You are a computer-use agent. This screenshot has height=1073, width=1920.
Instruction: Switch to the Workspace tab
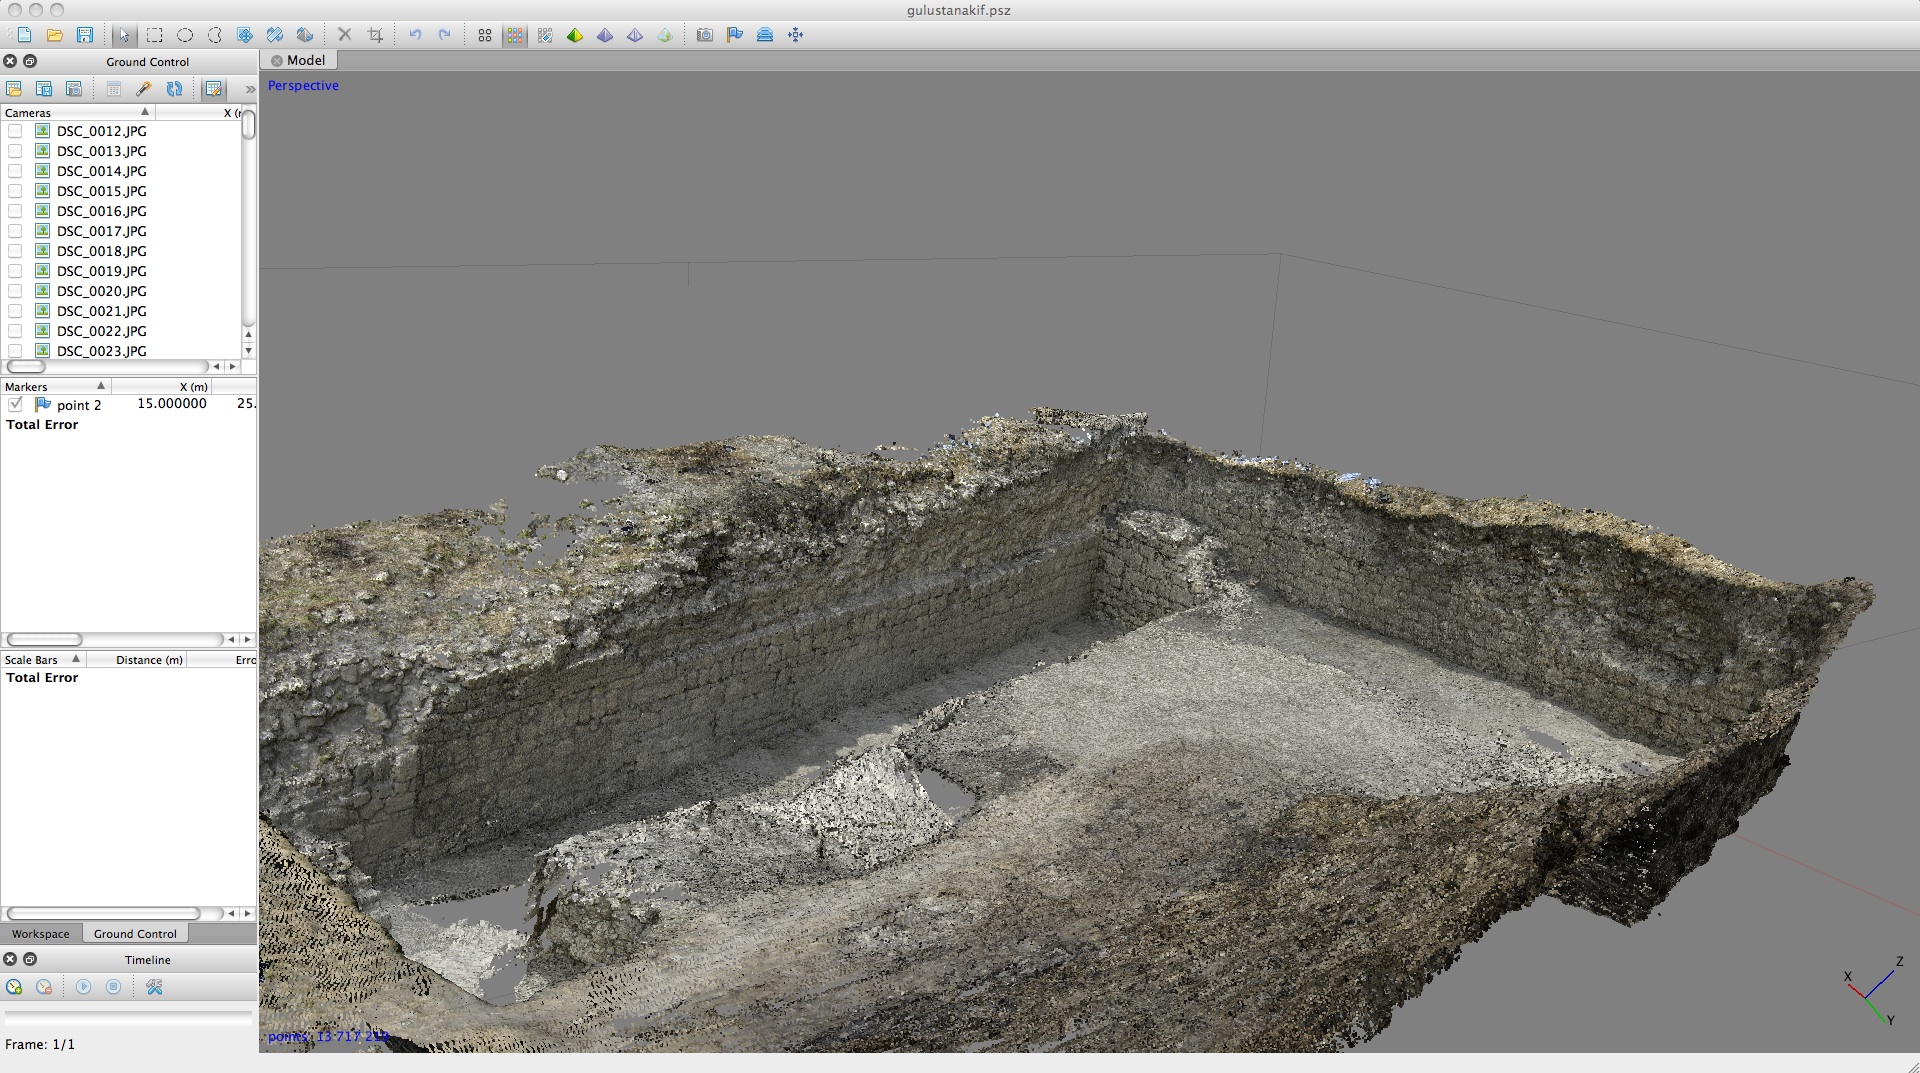[41, 934]
